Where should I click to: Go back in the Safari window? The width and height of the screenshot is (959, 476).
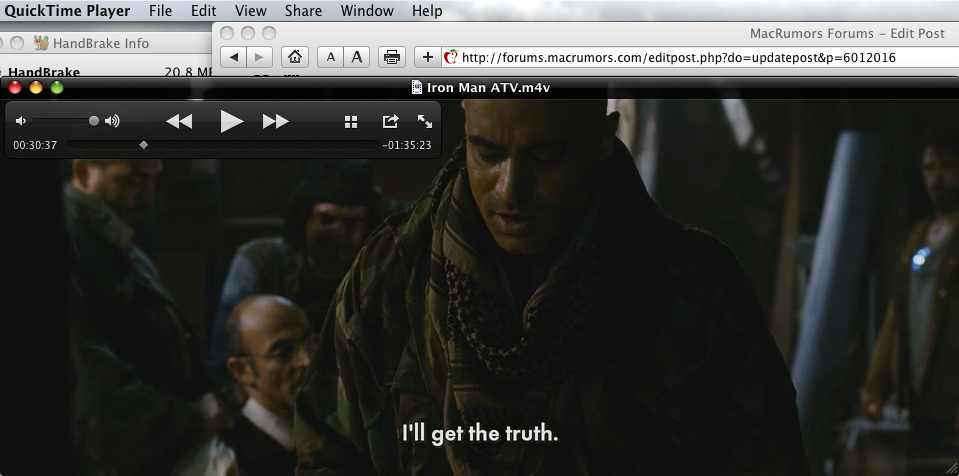[x=233, y=58]
